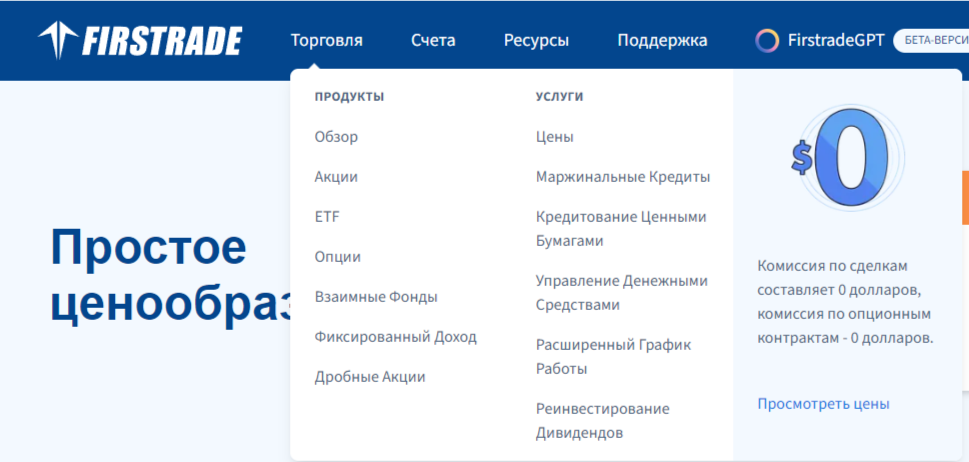Click the $0 commission graphic
Screen dimensions: 969x462
coord(847,158)
